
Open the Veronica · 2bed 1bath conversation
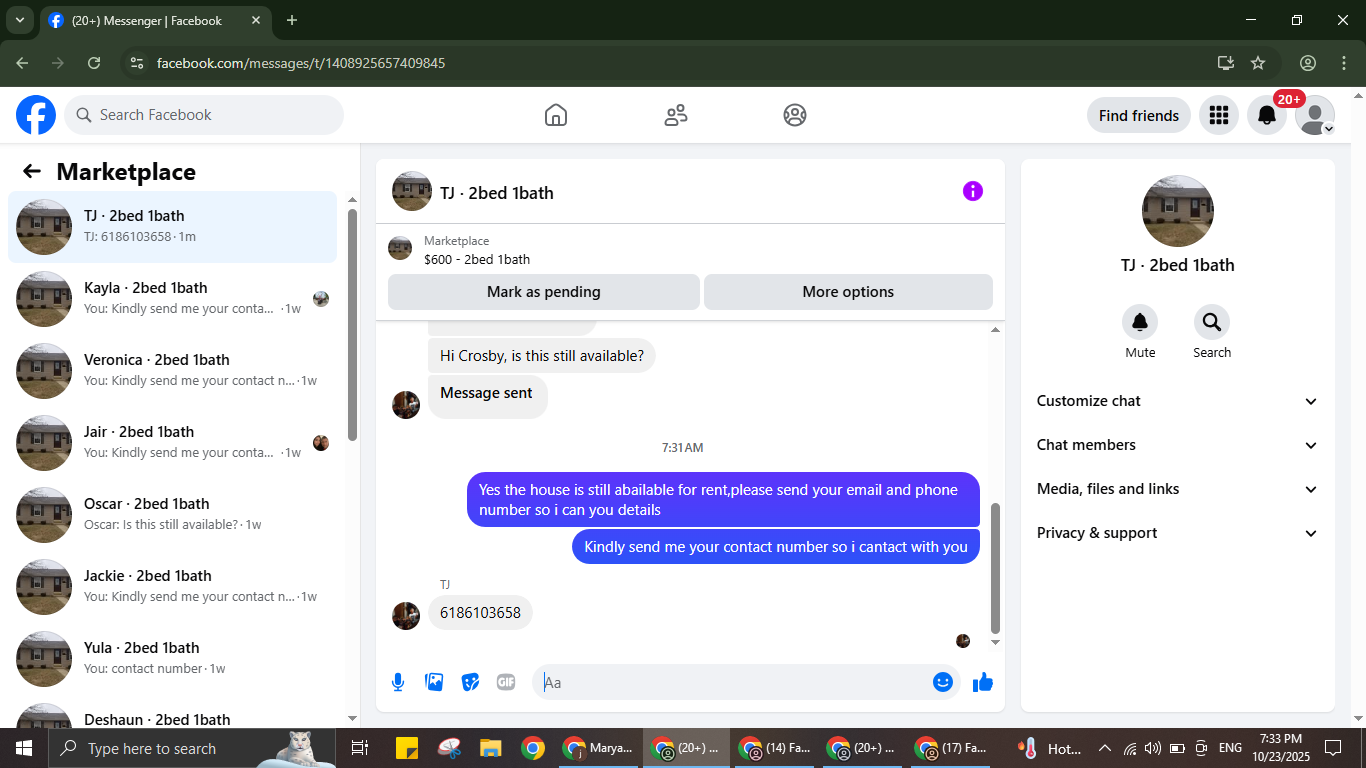[173, 371]
